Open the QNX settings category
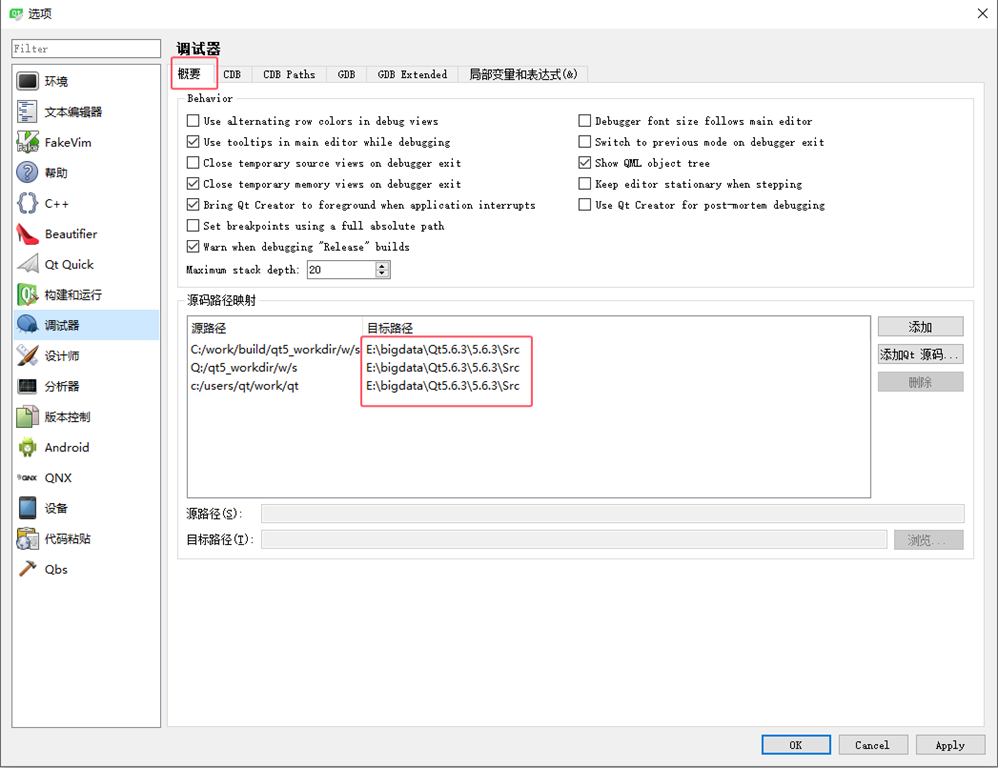Viewport: 998px width, 768px height. point(86,478)
